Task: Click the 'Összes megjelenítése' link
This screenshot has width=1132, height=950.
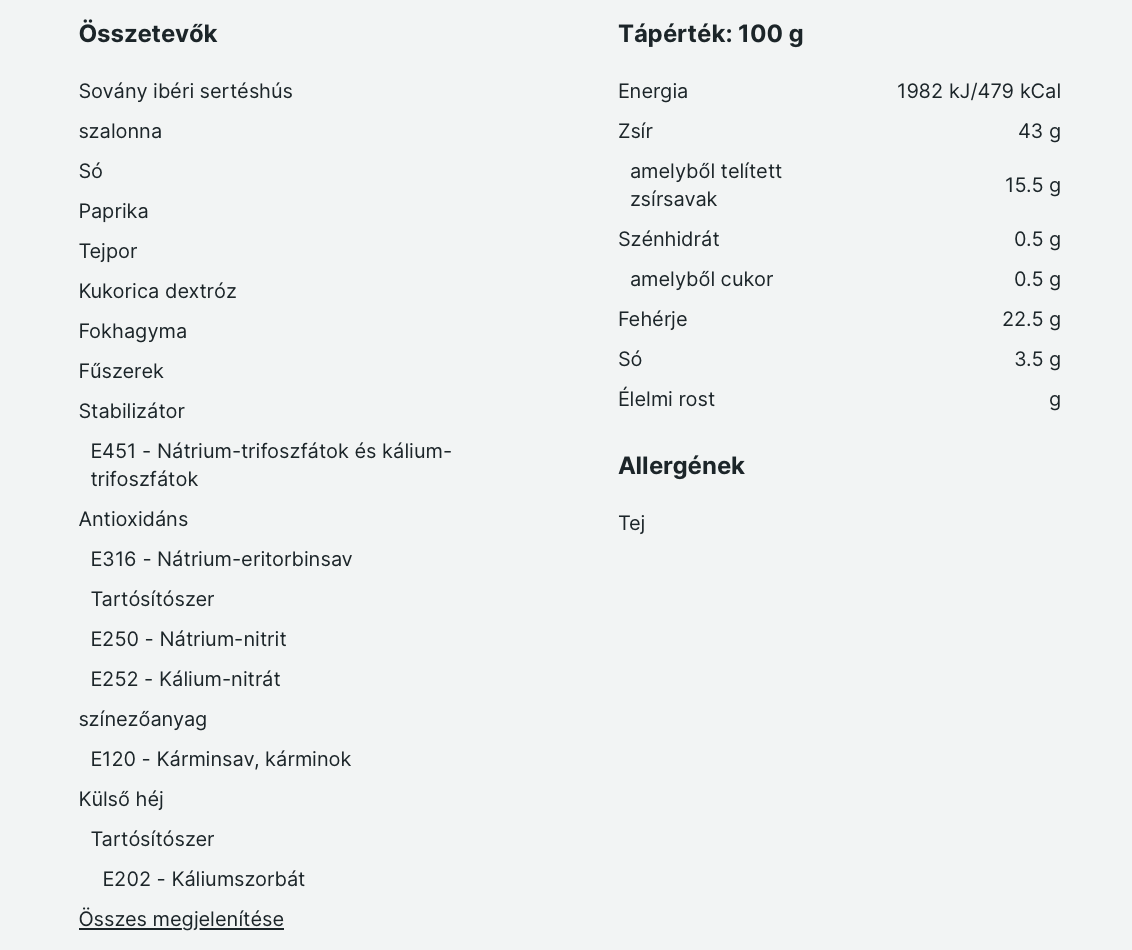Action: coord(181,919)
